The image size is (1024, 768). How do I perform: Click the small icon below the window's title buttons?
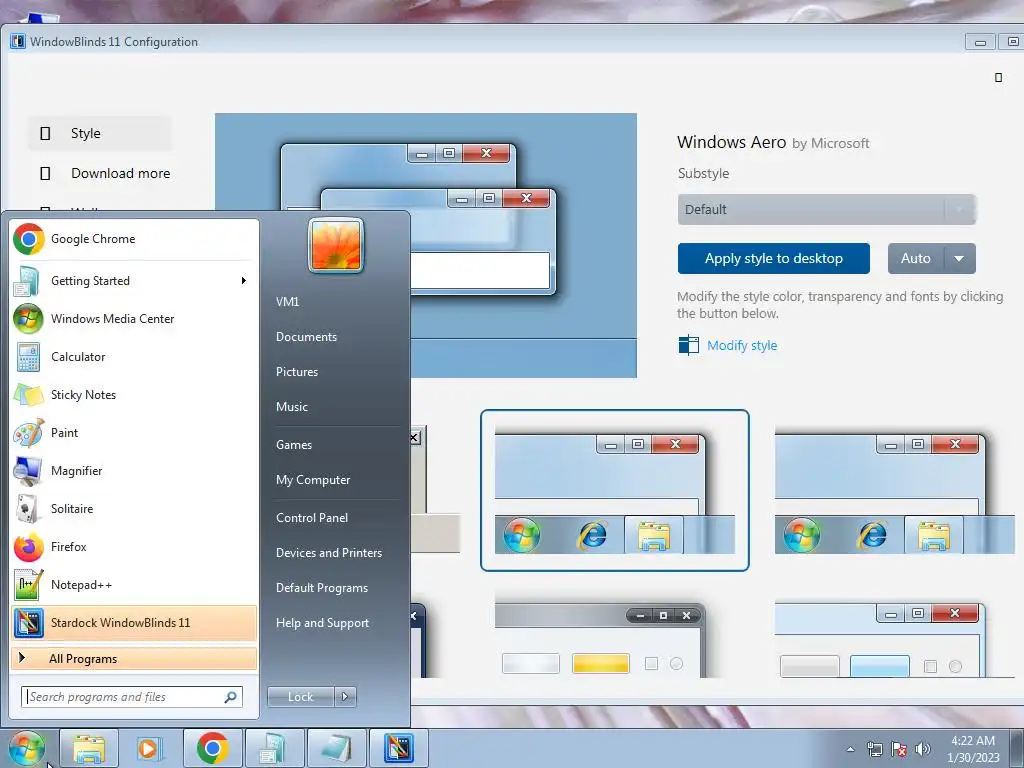pyautogui.click(x=998, y=78)
